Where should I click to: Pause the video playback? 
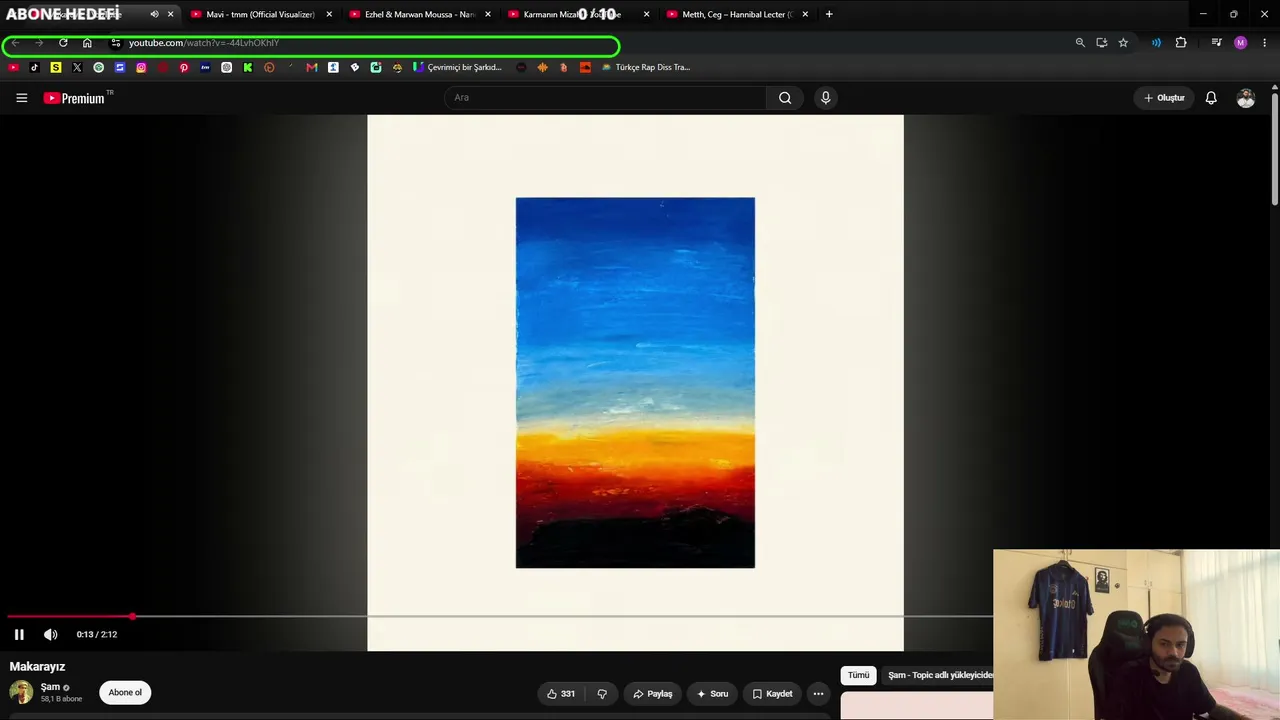(19, 634)
